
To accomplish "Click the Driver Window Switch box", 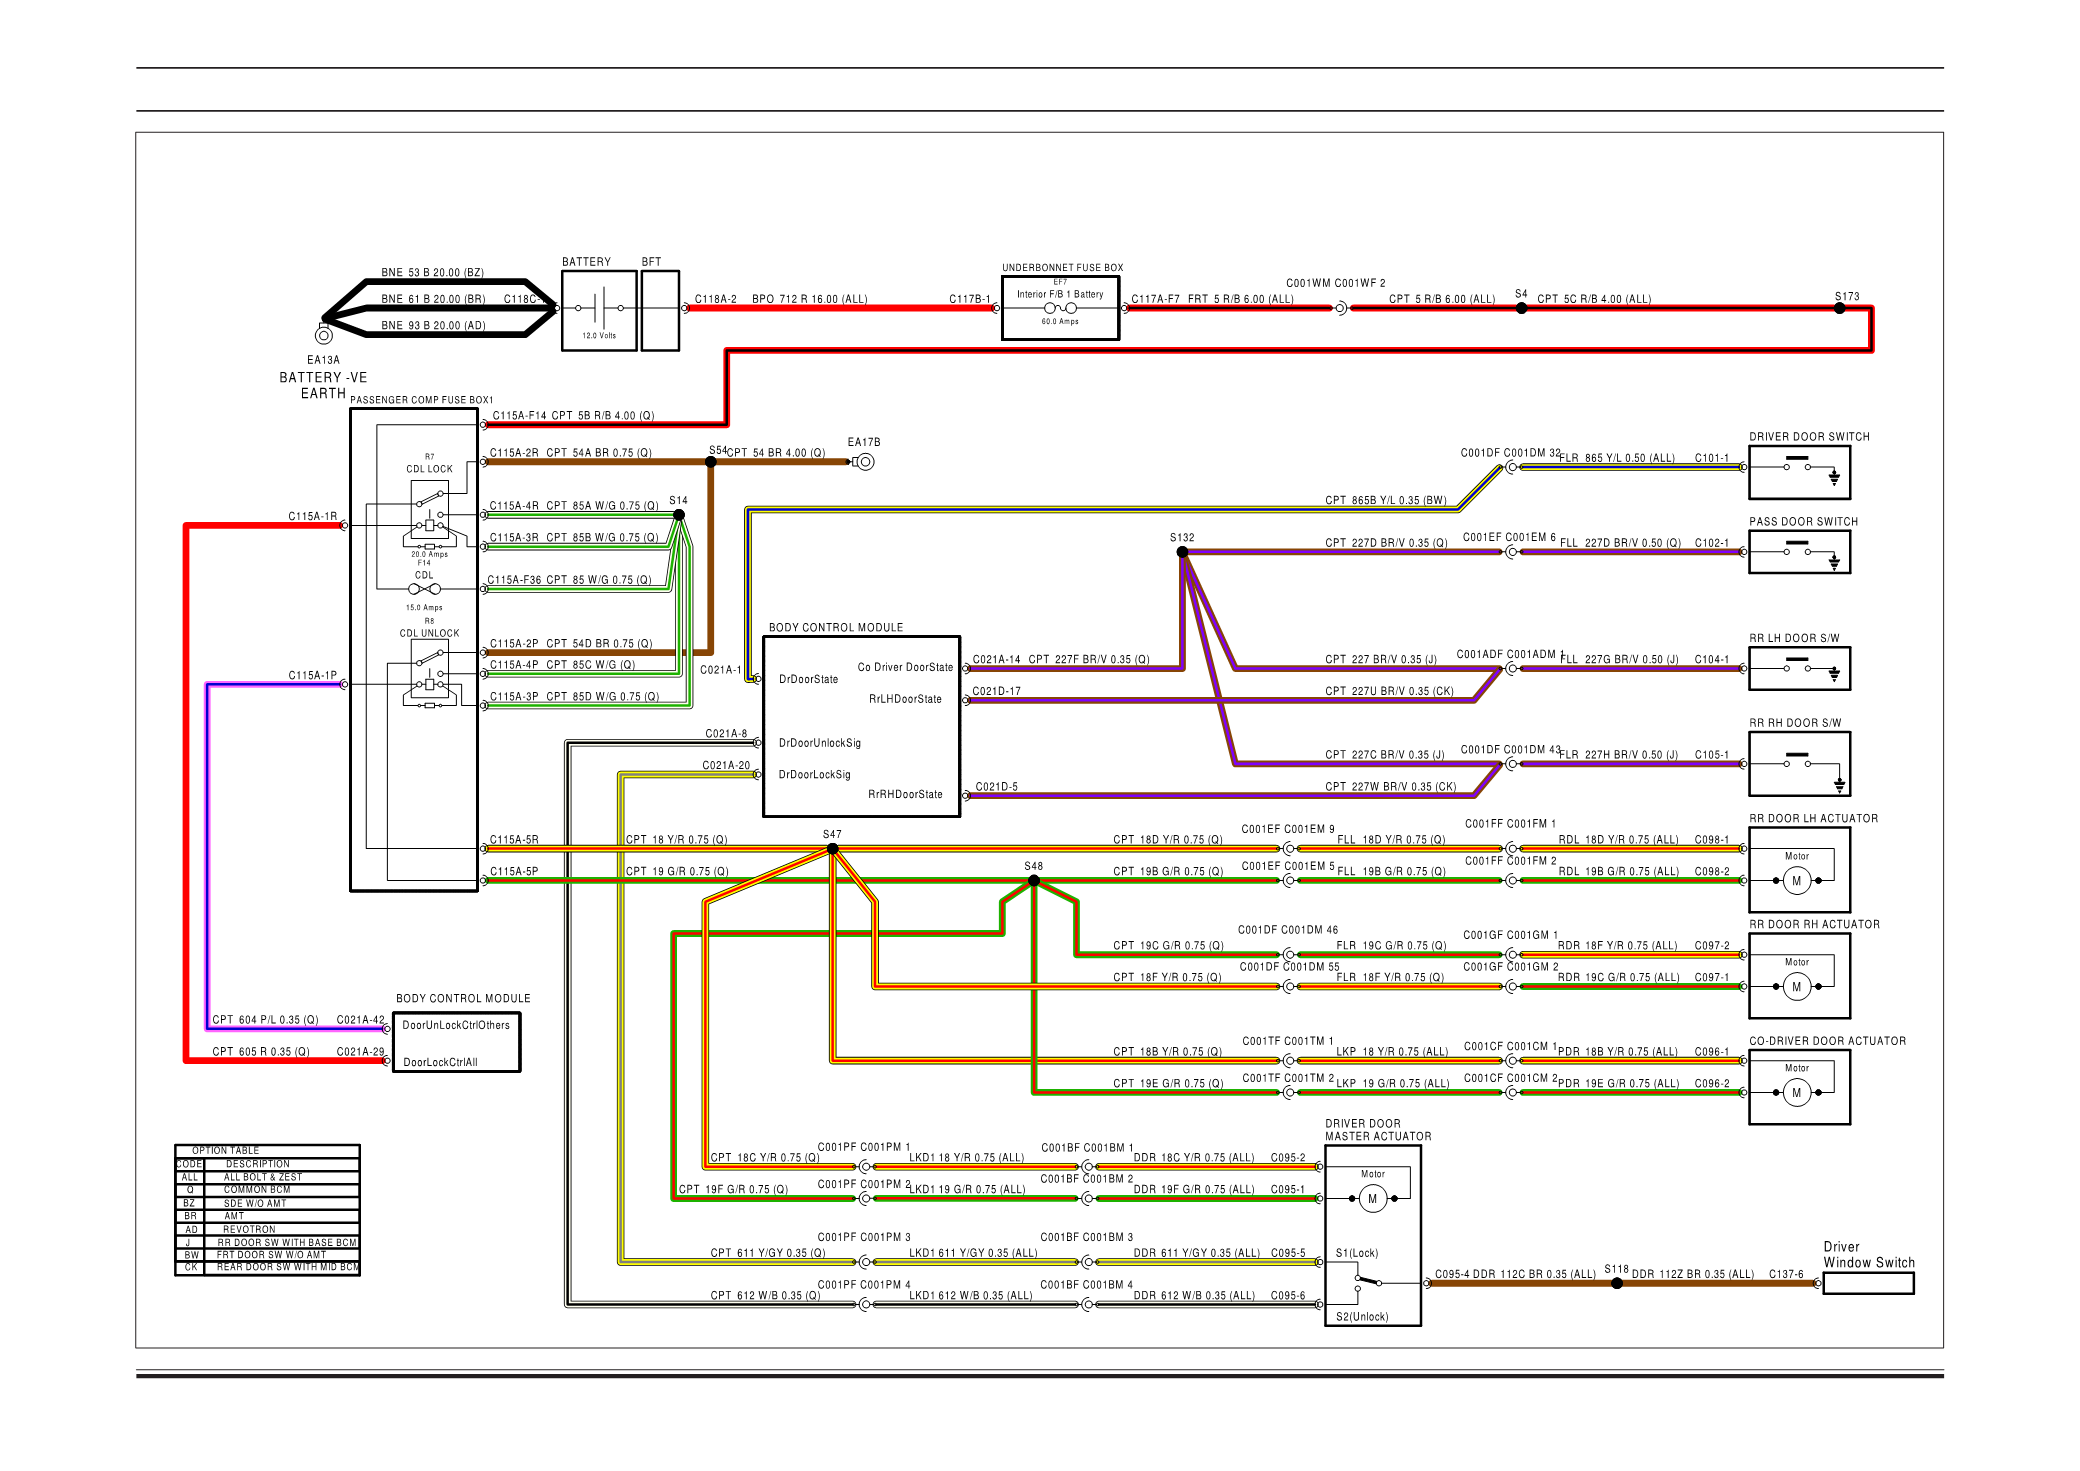I will [1867, 1284].
